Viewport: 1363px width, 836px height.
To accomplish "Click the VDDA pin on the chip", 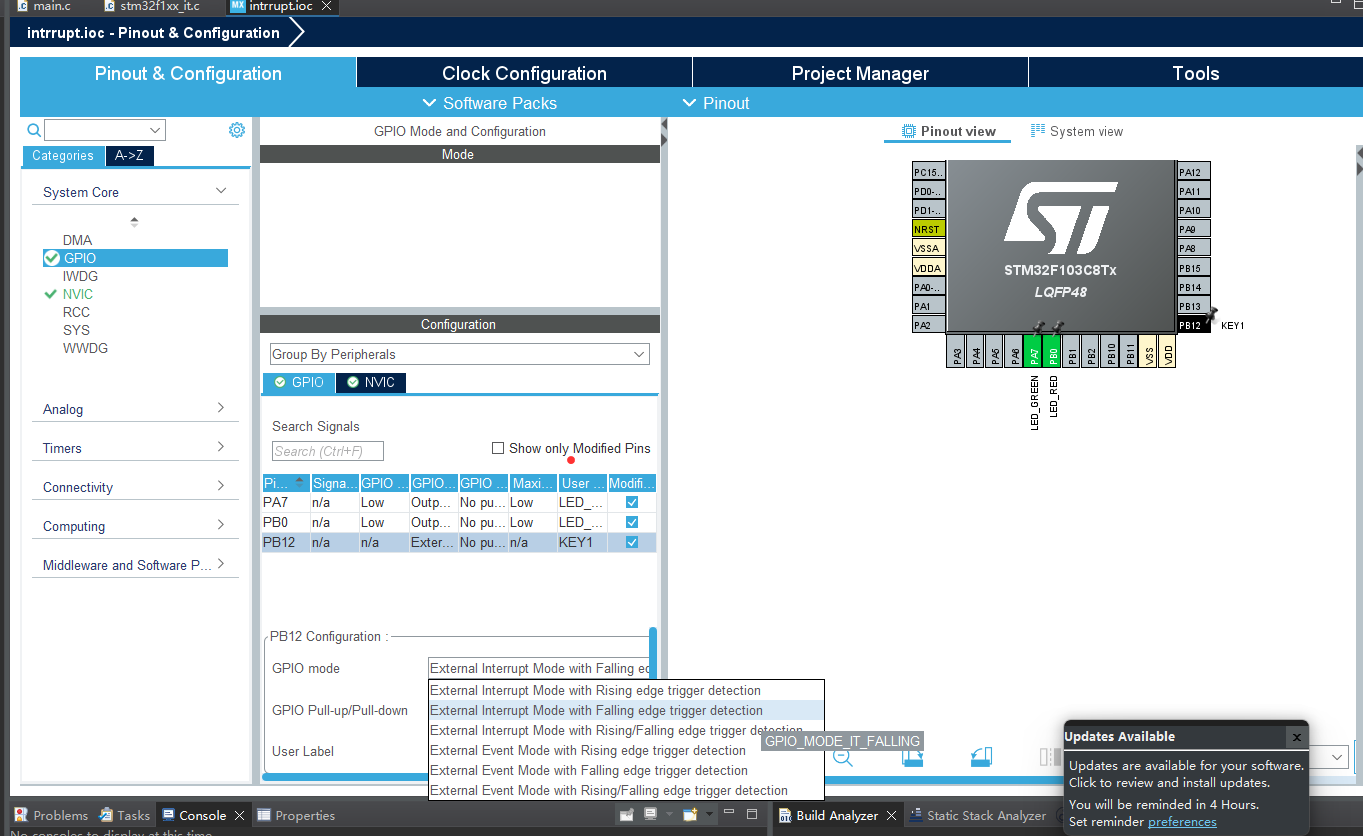I will pyautogui.click(x=929, y=268).
